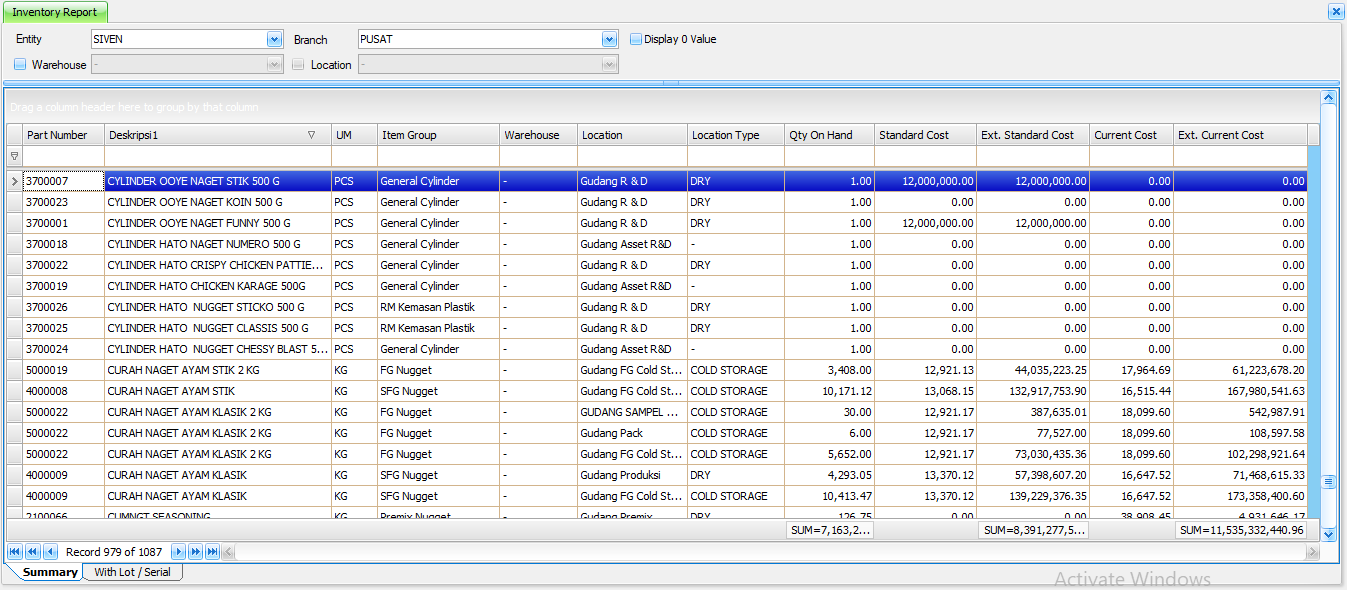1347x590 pixels.
Task: Sort by UM column header
Action: (x=355, y=135)
